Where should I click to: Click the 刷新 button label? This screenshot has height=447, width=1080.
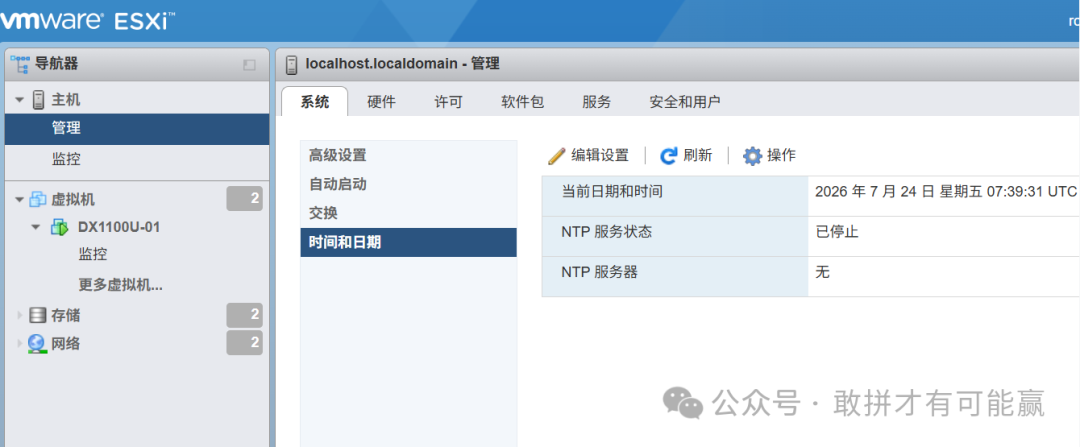(698, 156)
